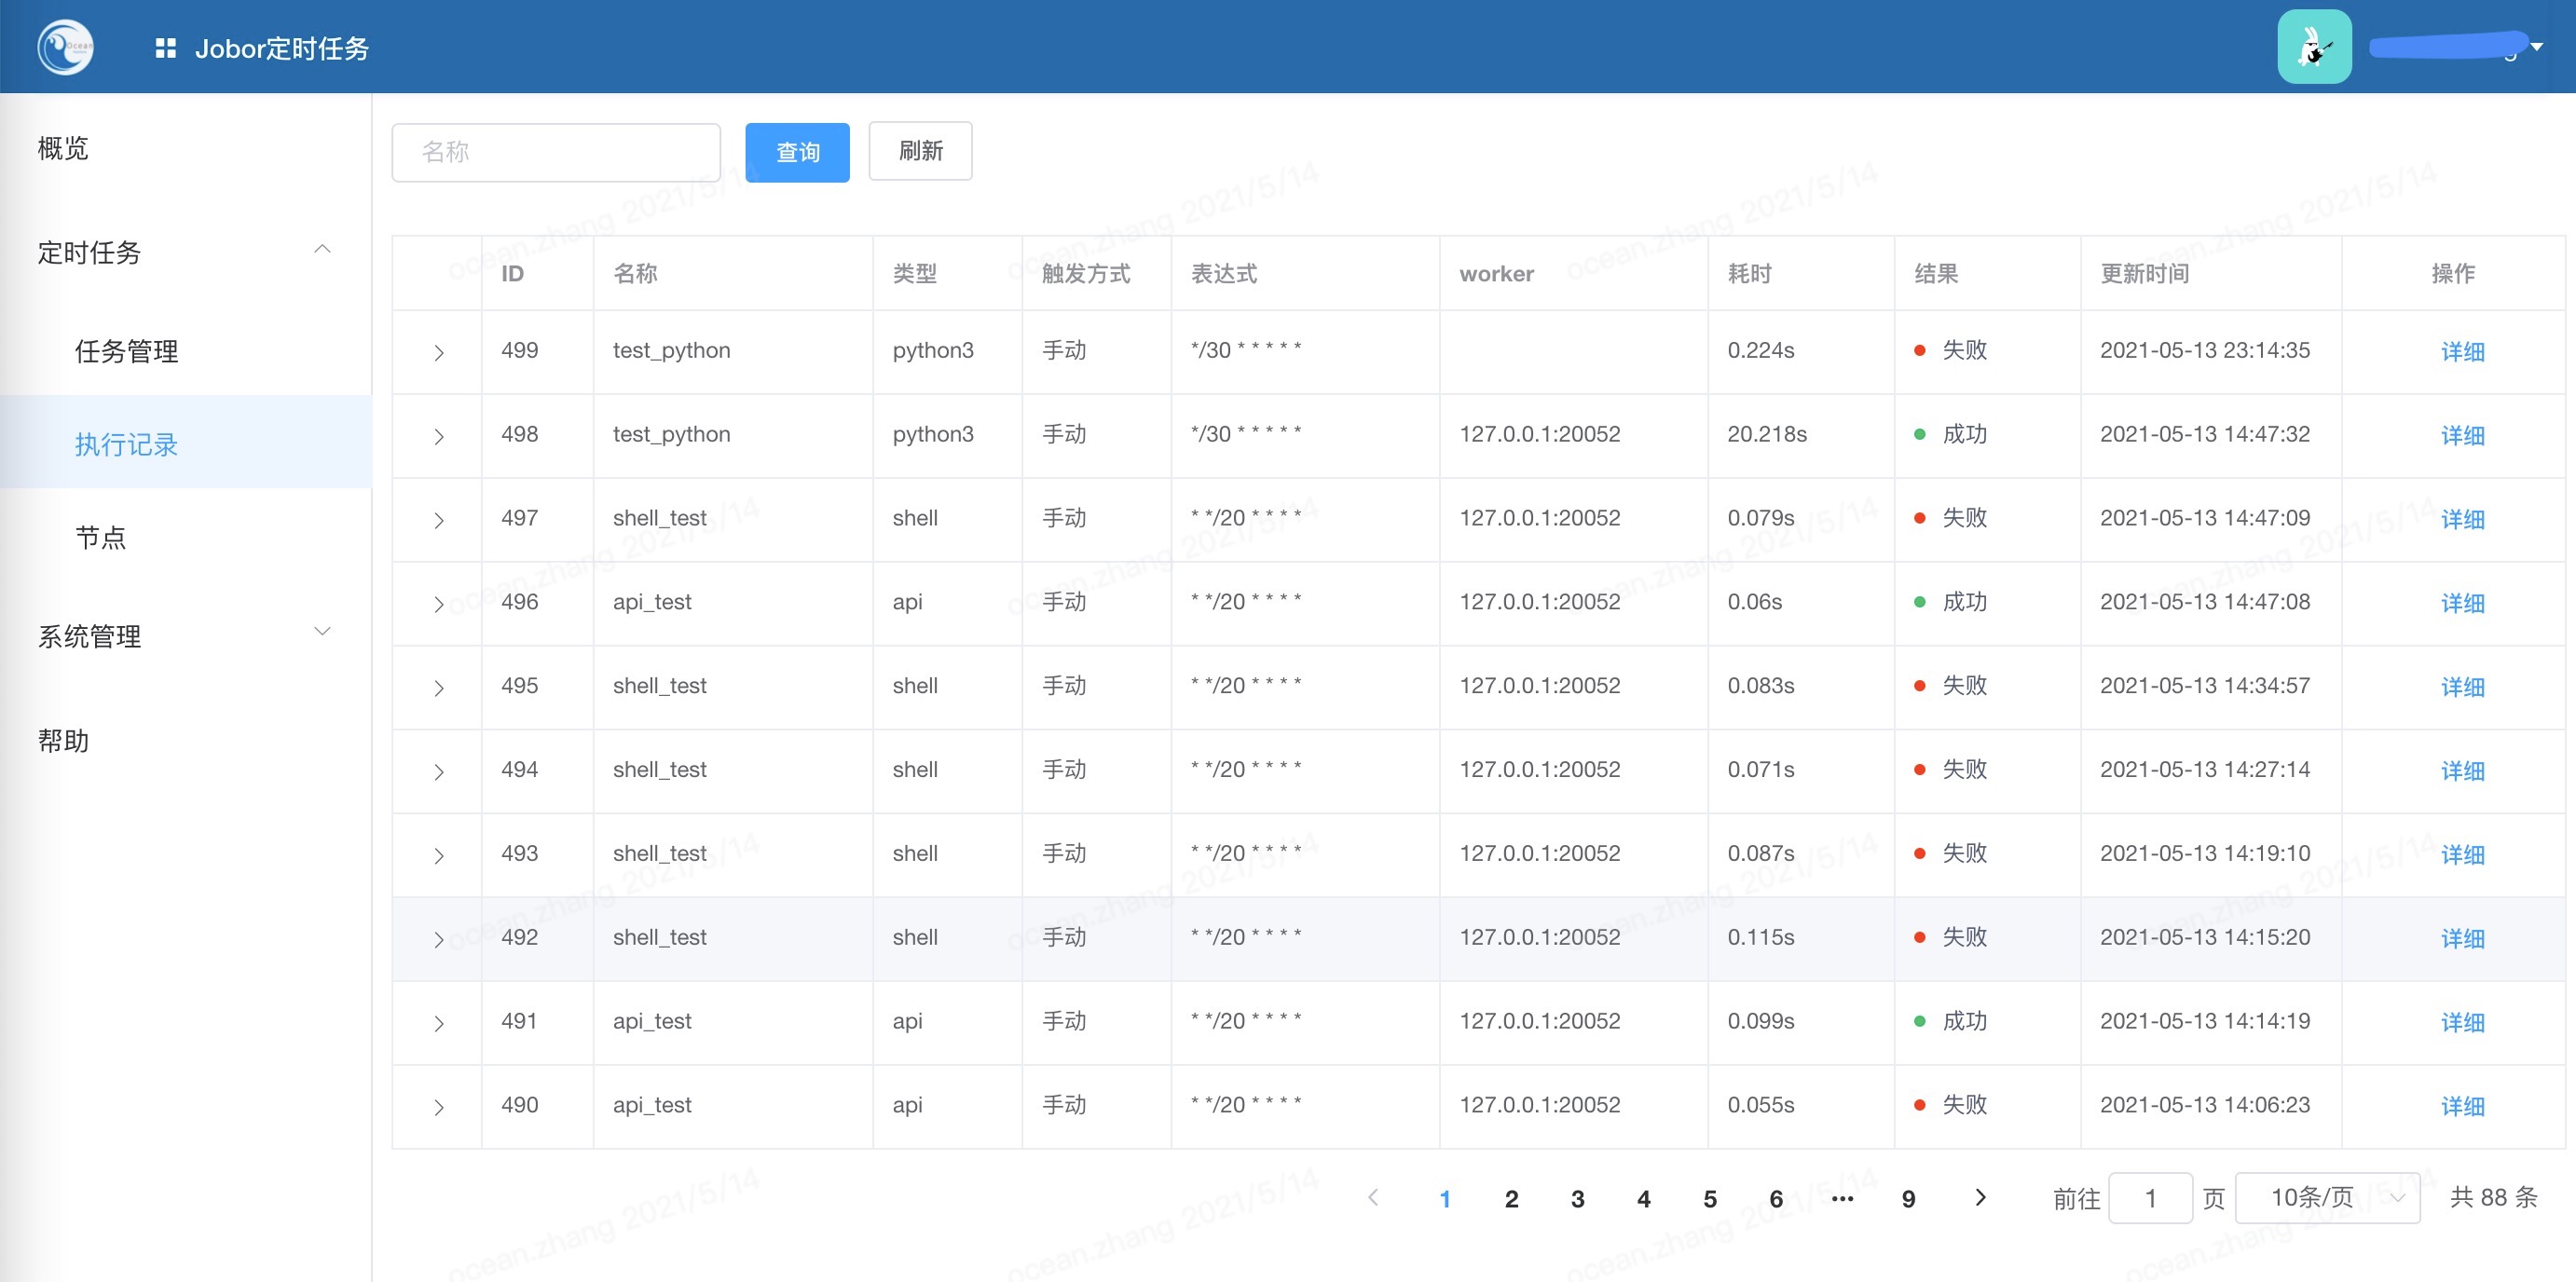Go to next page arrow
Image resolution: width=2576 pixels, height=1282 pixels.
1980,1197
